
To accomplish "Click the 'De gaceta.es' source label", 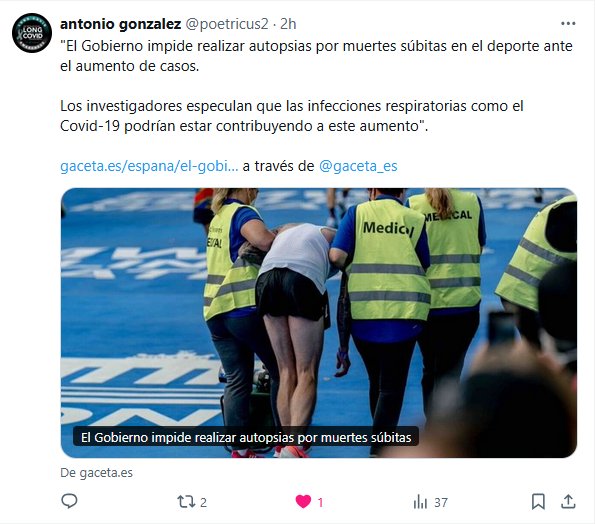I will (97, 473).
